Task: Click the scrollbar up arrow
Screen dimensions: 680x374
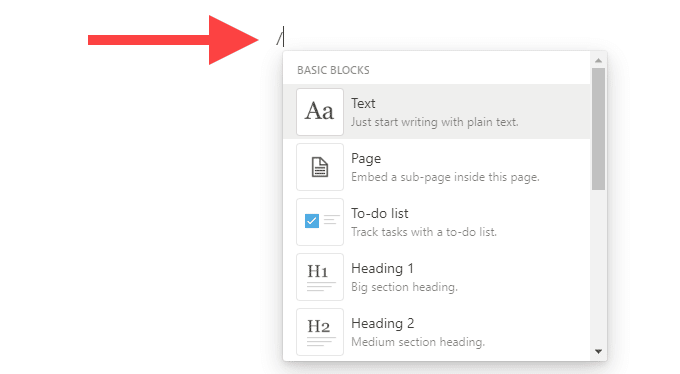Action: click(x=598, y=60)
